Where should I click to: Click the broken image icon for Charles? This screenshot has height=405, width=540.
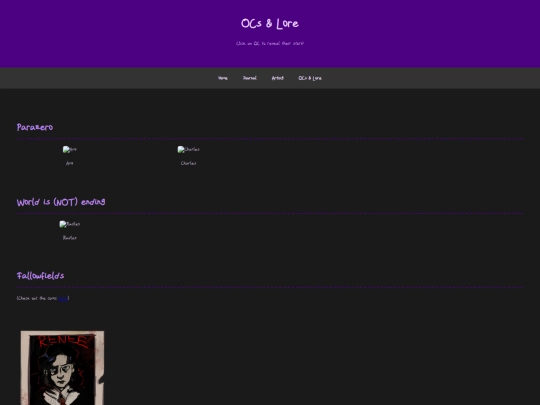[188, 149]
